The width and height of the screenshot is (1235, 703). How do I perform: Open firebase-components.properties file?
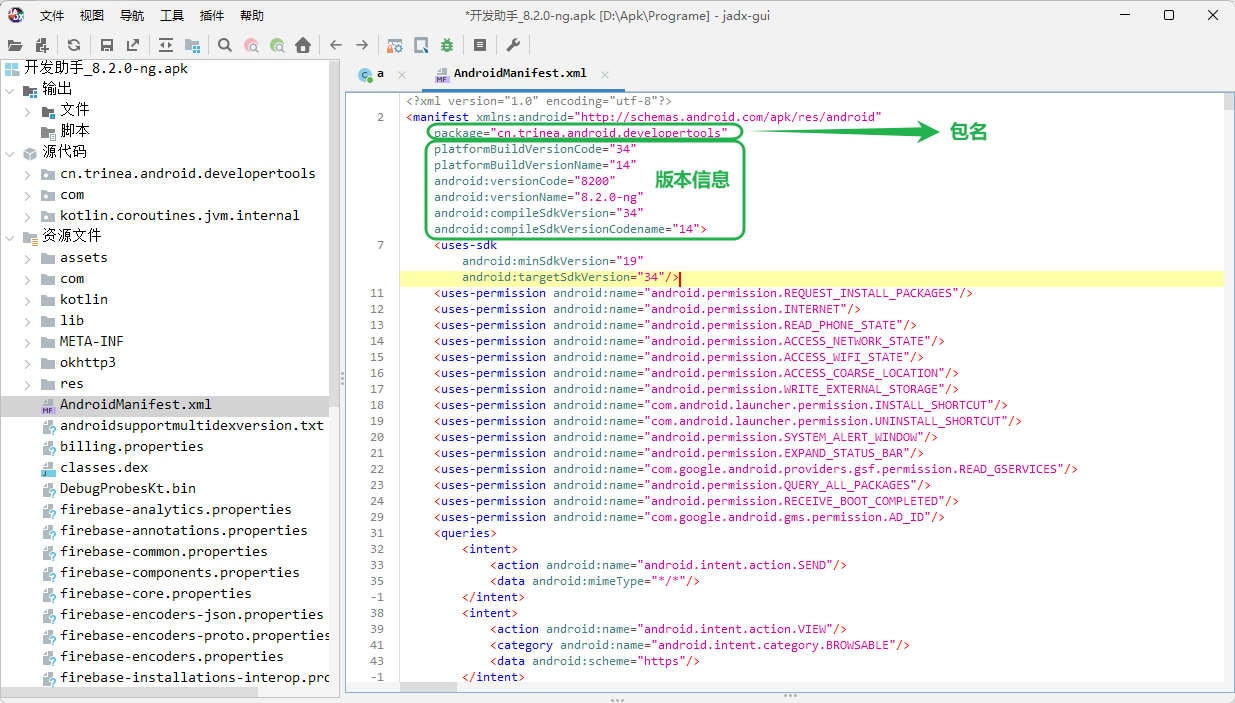point(179,572)
